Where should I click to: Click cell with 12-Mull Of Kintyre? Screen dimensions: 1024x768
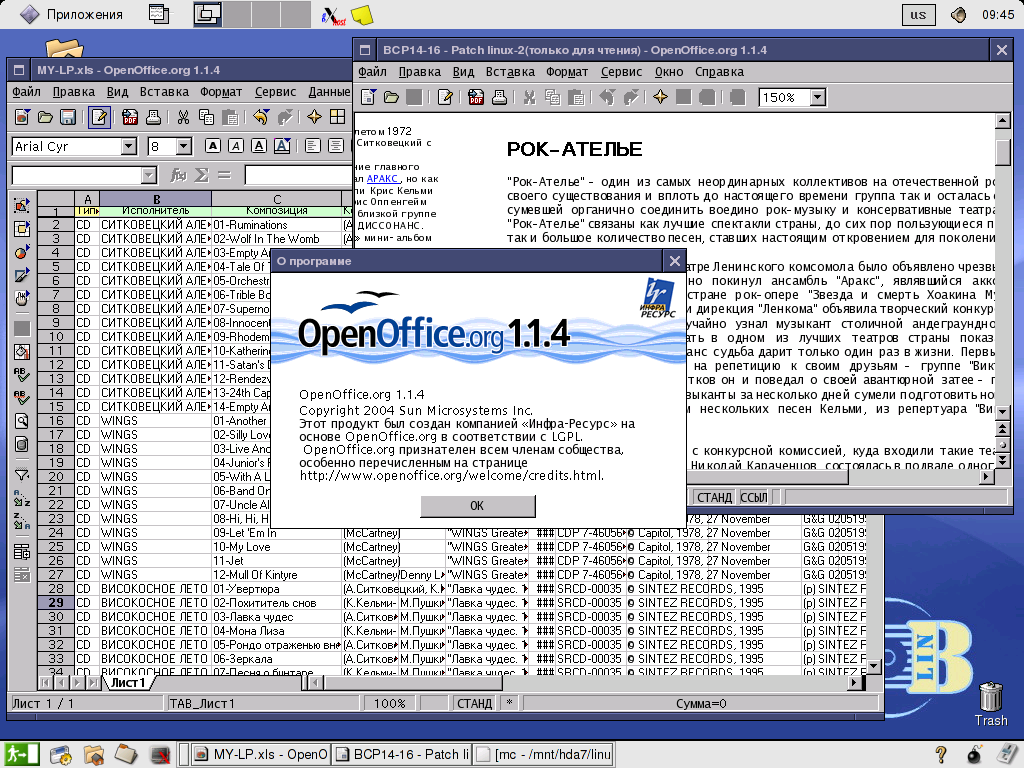coord(276,575)
